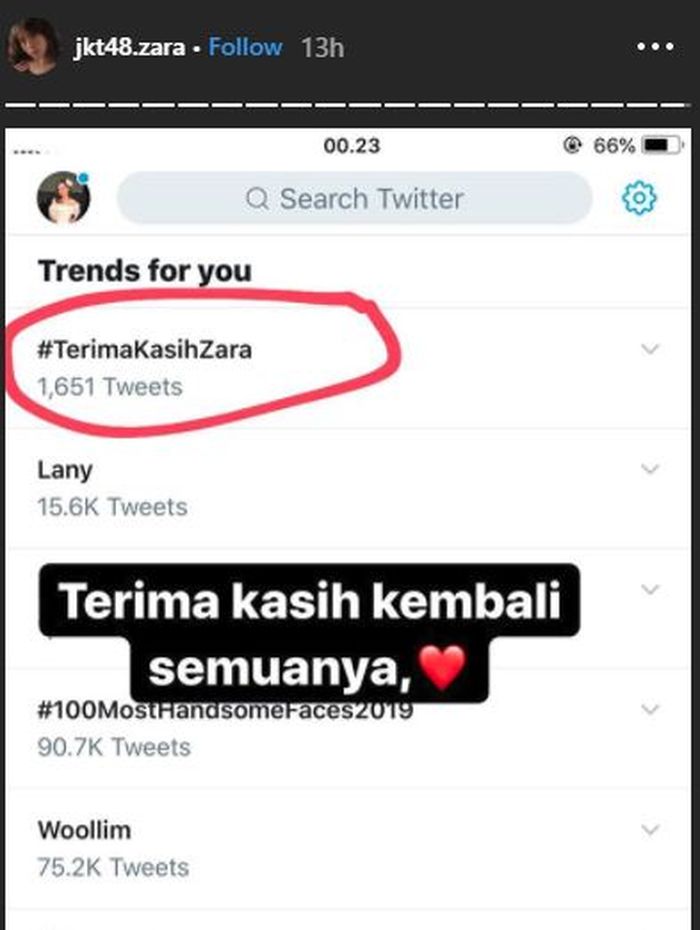Expand the #TerimaKasihZara trend chevron

point(650,349)
